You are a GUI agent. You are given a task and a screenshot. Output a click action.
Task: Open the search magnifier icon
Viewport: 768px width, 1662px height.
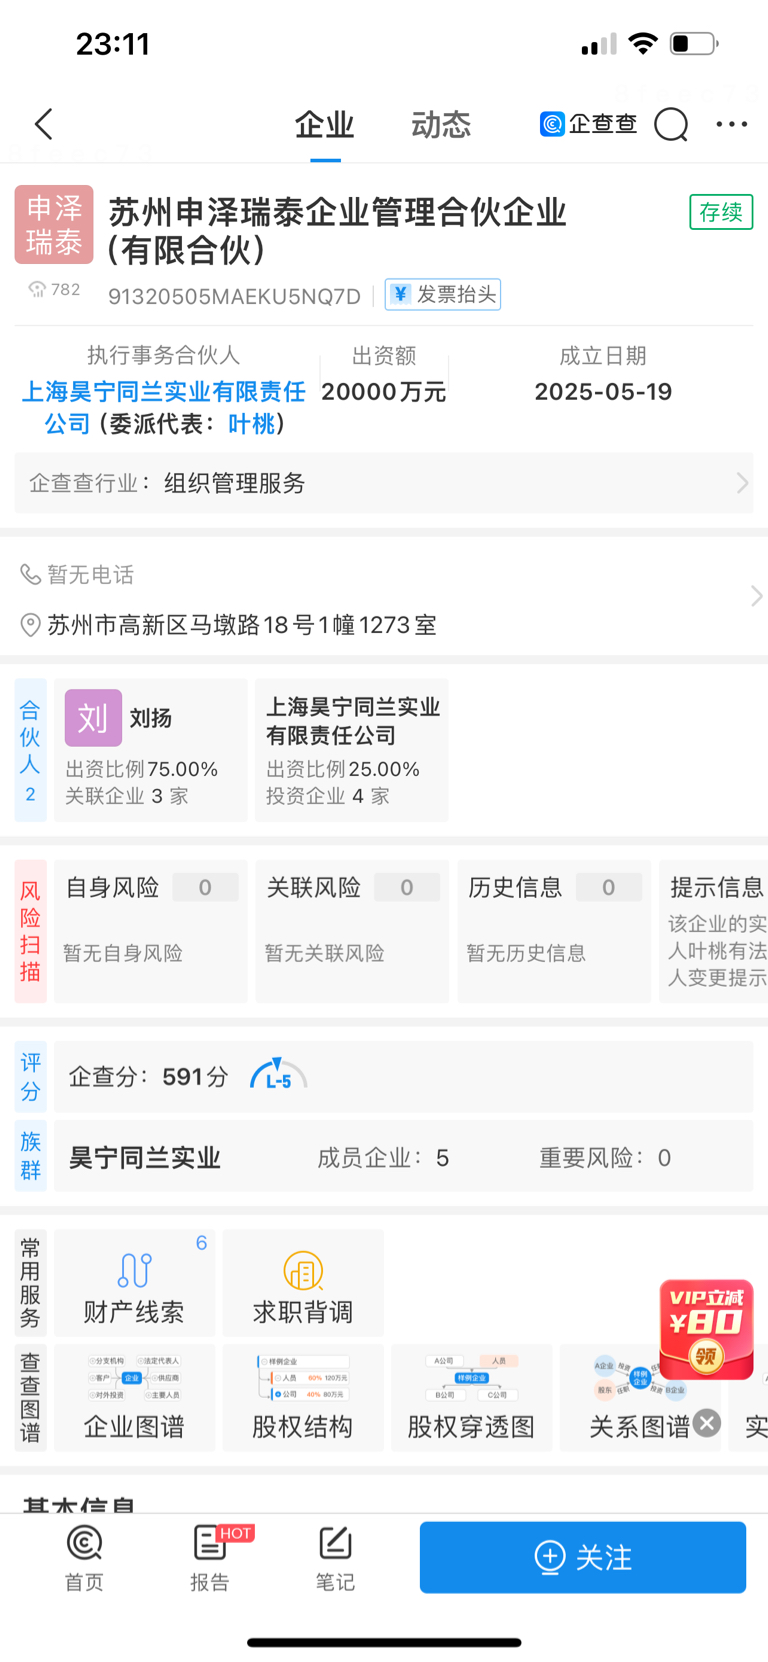(x=671, y=125)
